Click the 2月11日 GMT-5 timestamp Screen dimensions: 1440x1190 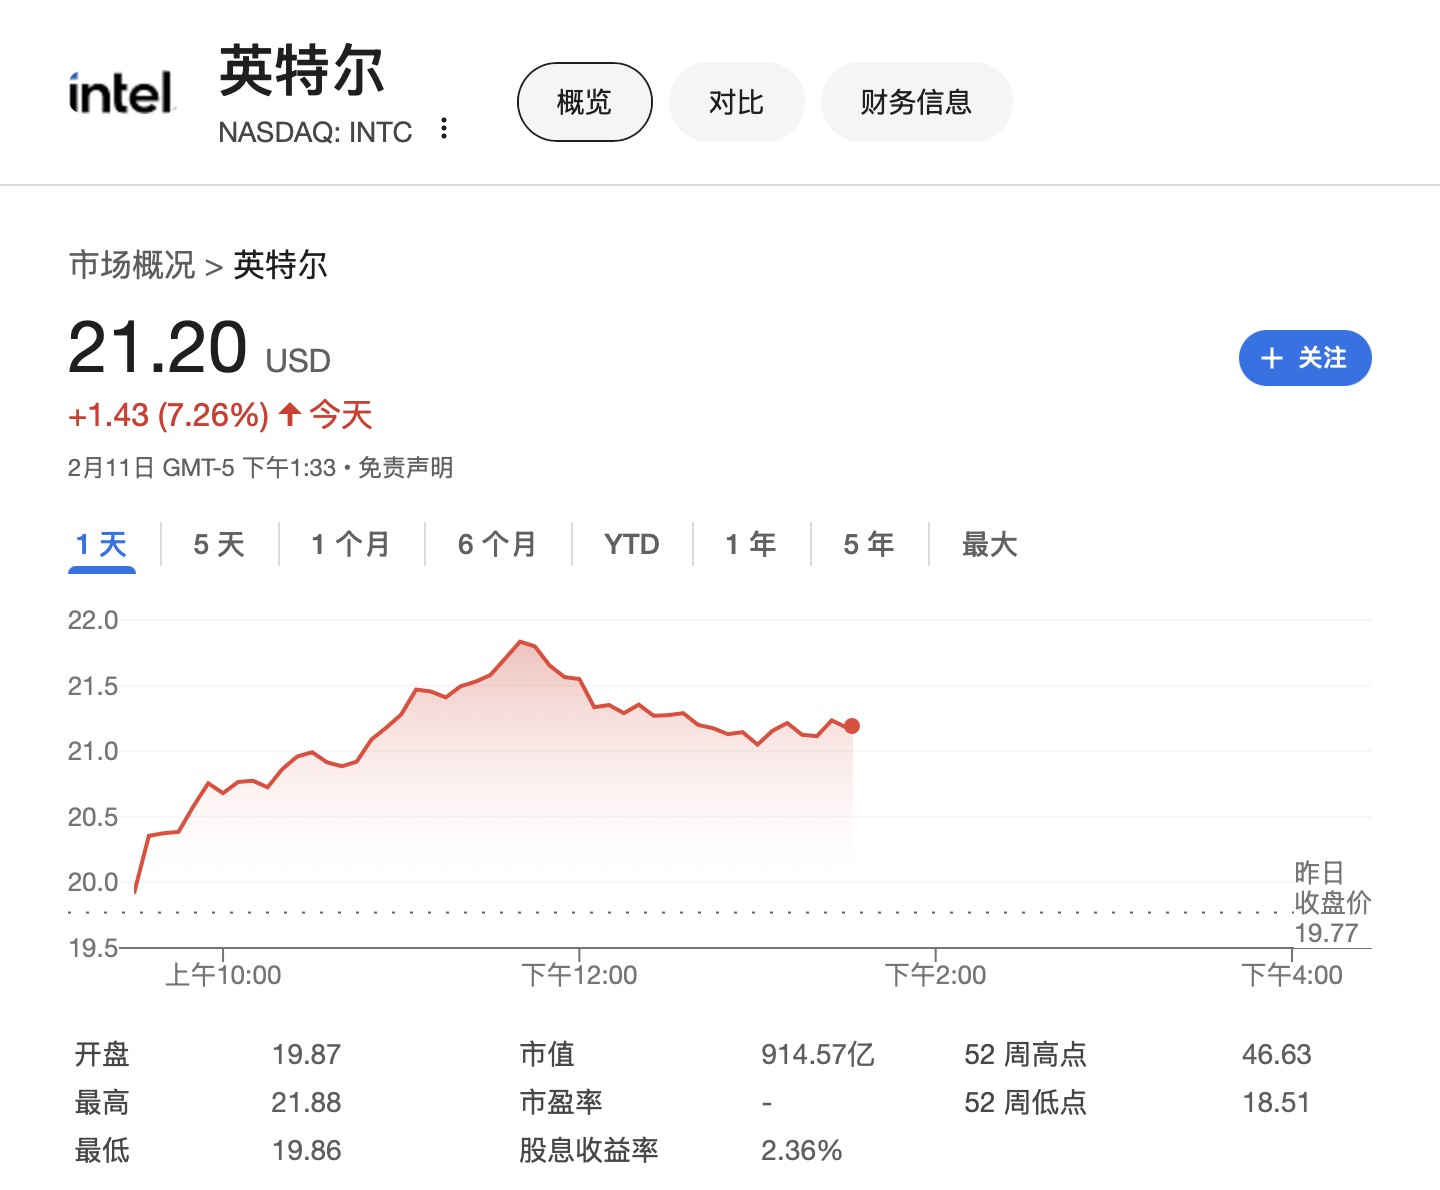pyautogui.click(x=201, y=468)
